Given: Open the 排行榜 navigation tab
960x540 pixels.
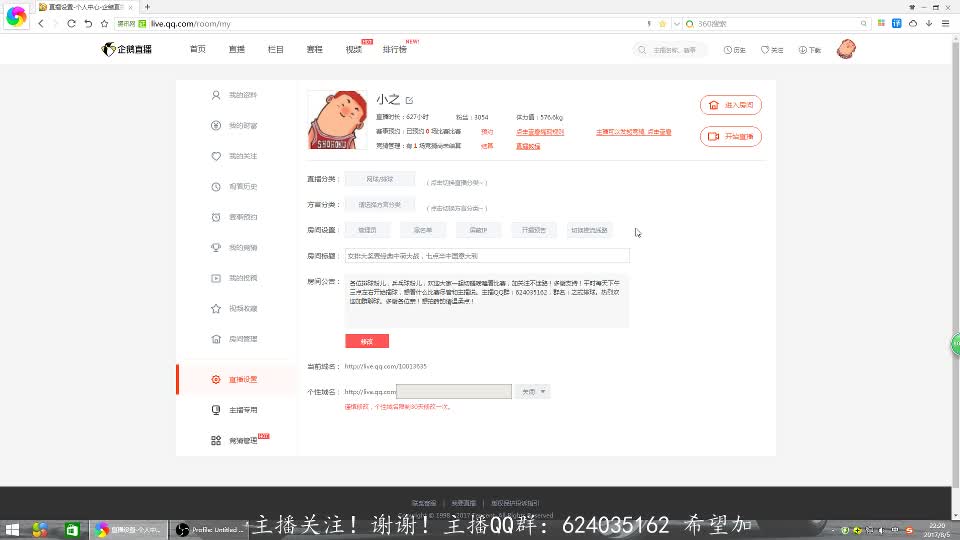Looking at the screenshot, I should click(x=395, y=49).
